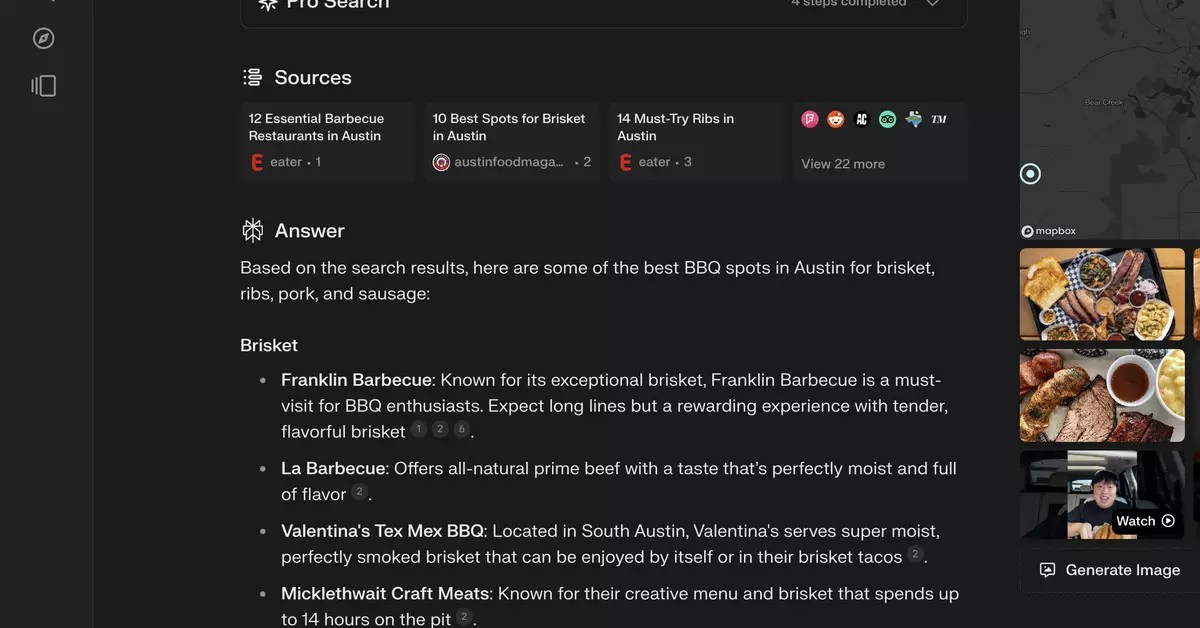Click the Answer snowflake icon
The image size is (1200, 628).
coord(252,229)
